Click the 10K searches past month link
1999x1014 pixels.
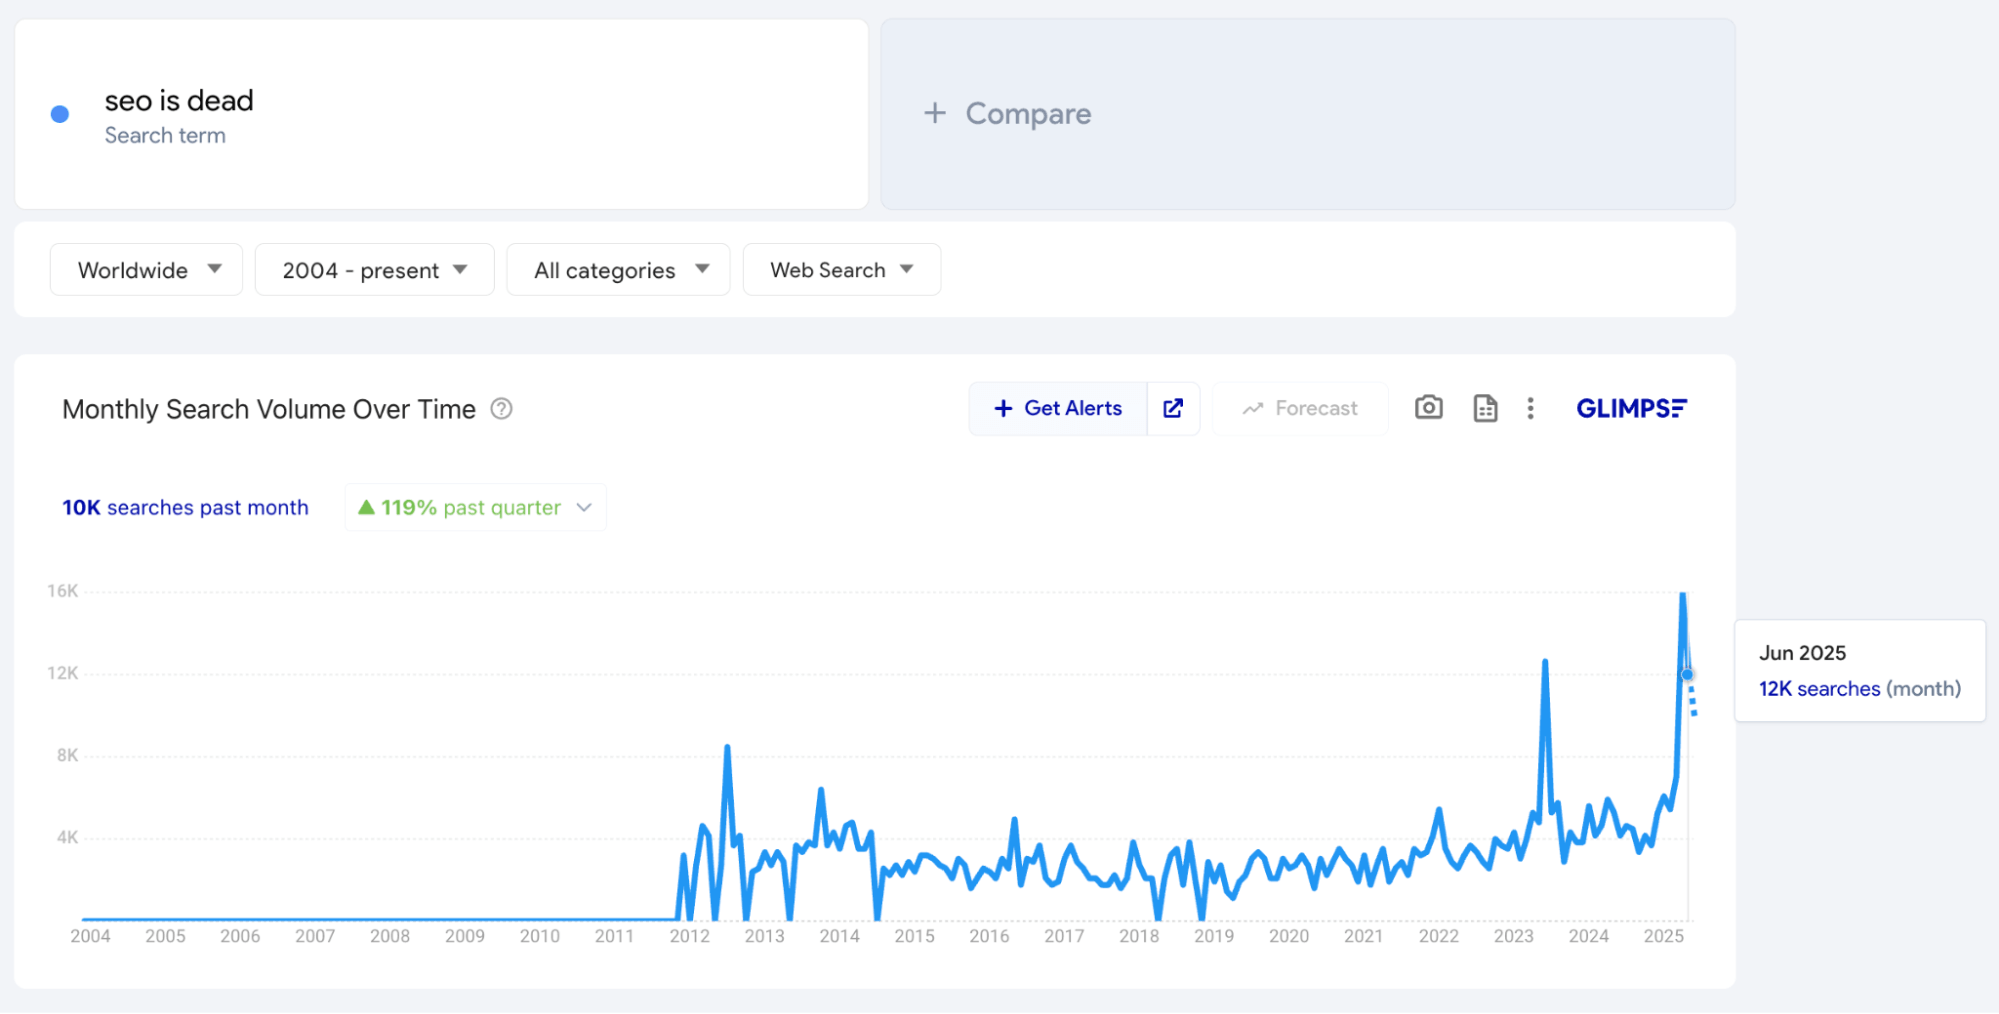click(185, 508)
